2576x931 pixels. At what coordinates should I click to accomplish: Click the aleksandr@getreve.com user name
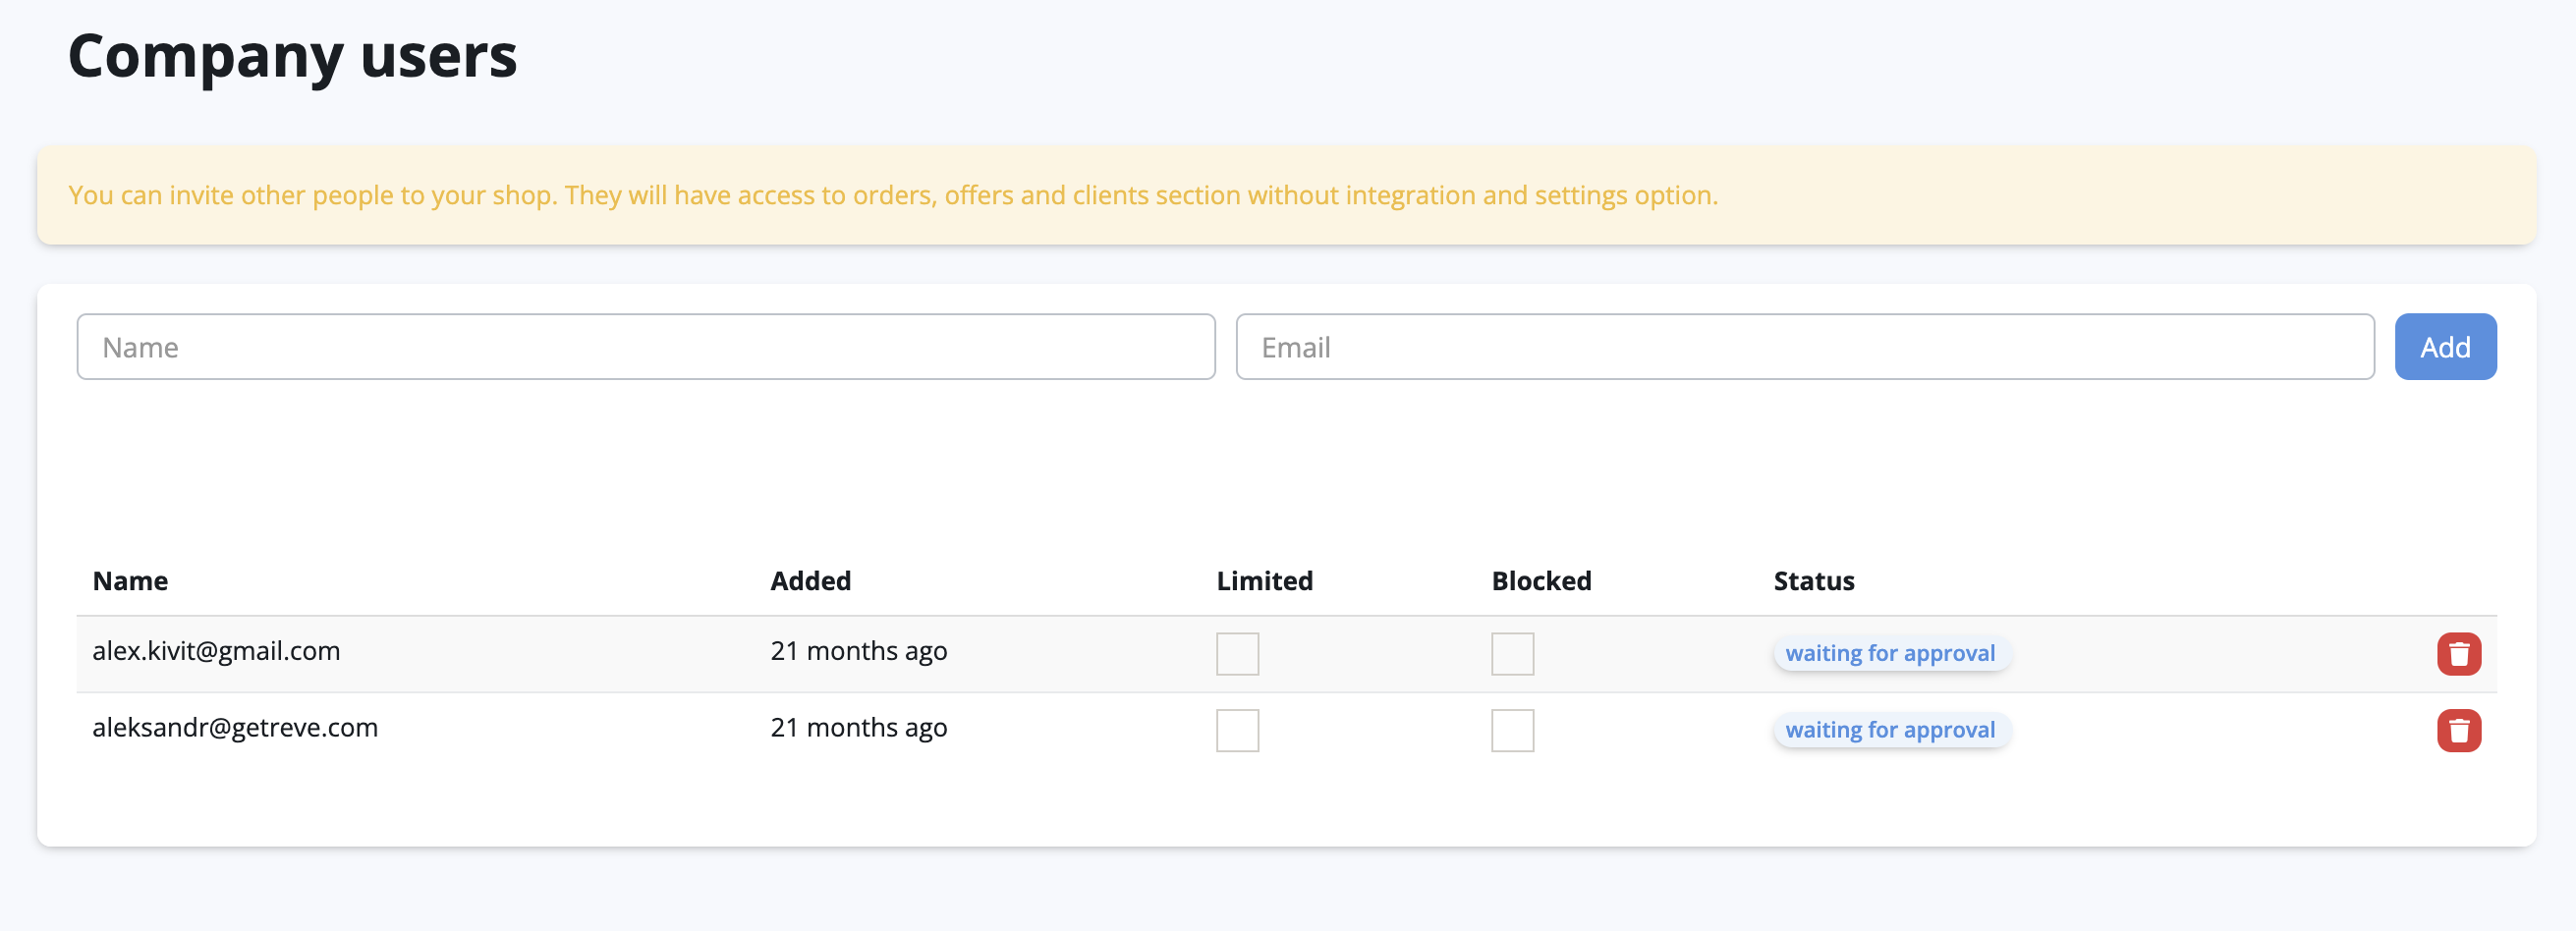tap(235, 727)
